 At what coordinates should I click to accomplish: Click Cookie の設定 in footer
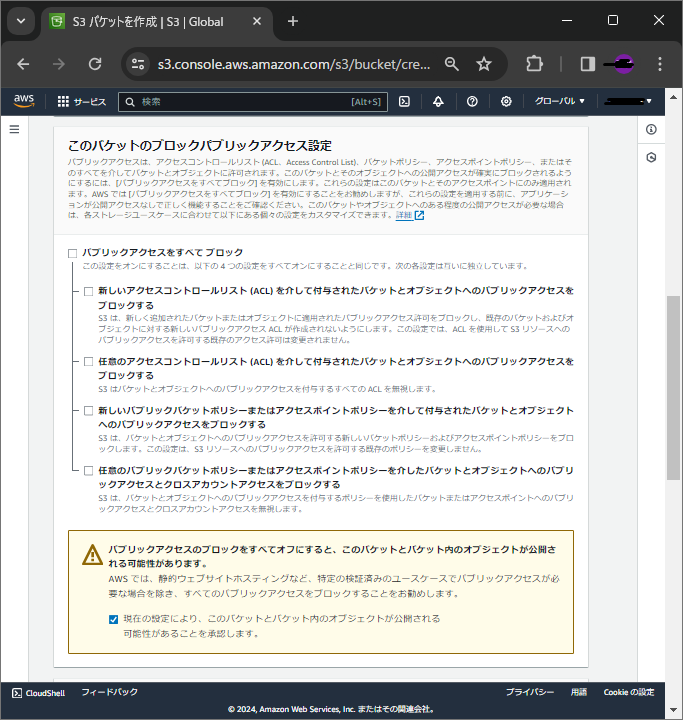click(629, 692)
